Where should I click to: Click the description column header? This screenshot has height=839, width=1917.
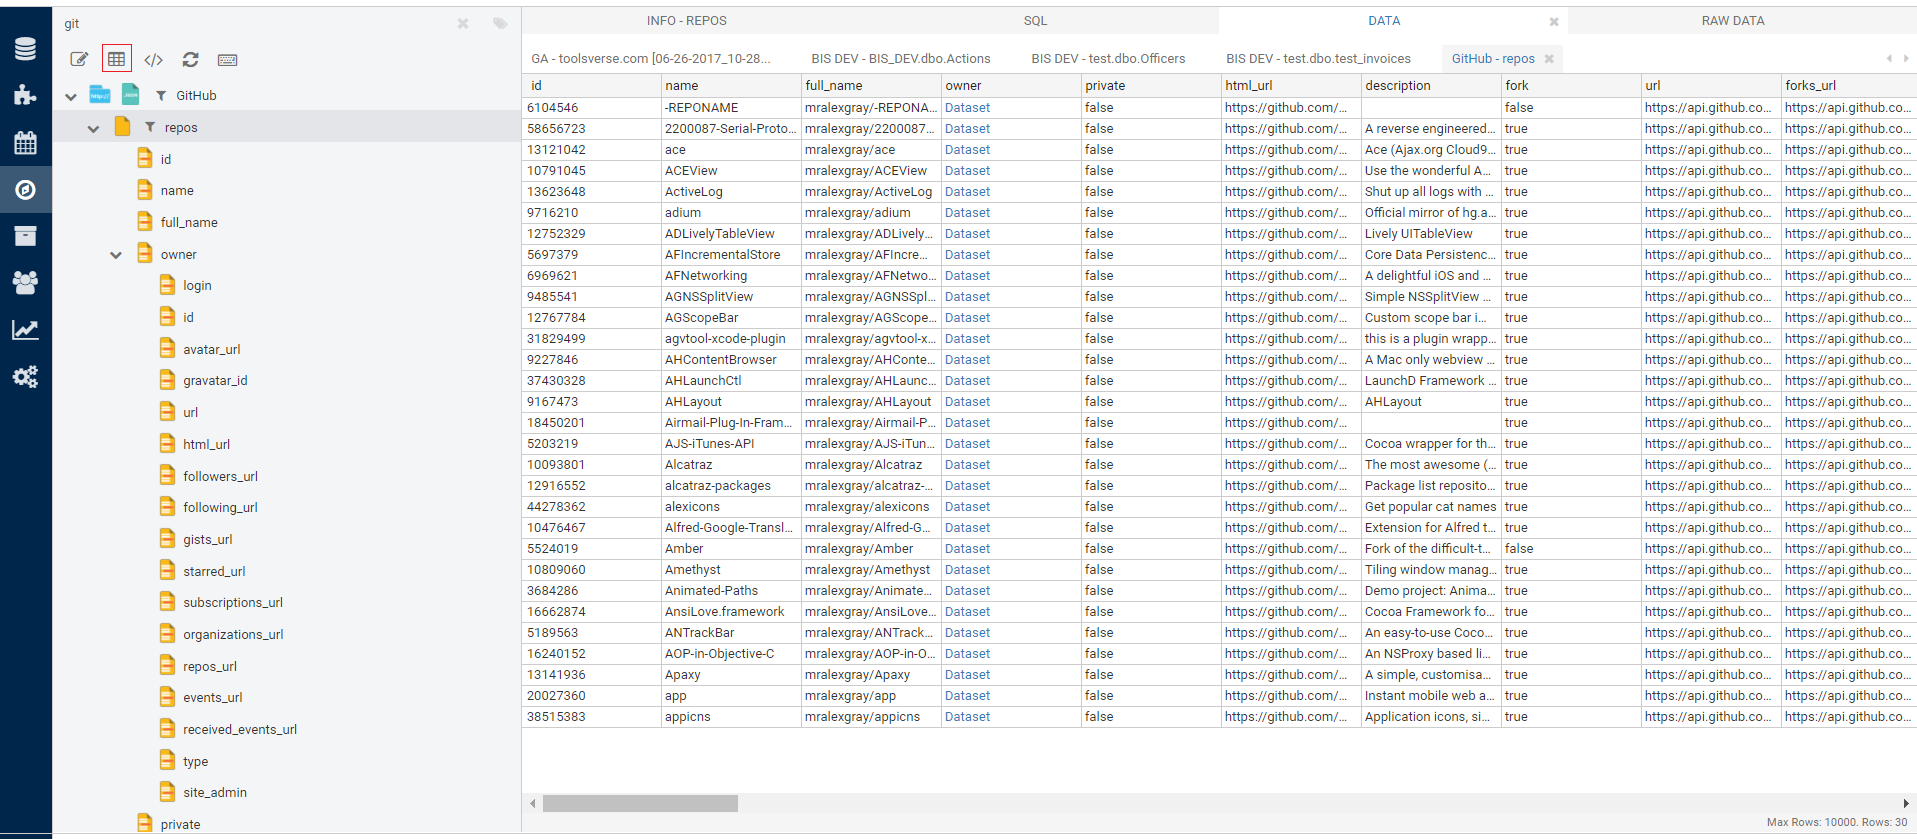1431,86
